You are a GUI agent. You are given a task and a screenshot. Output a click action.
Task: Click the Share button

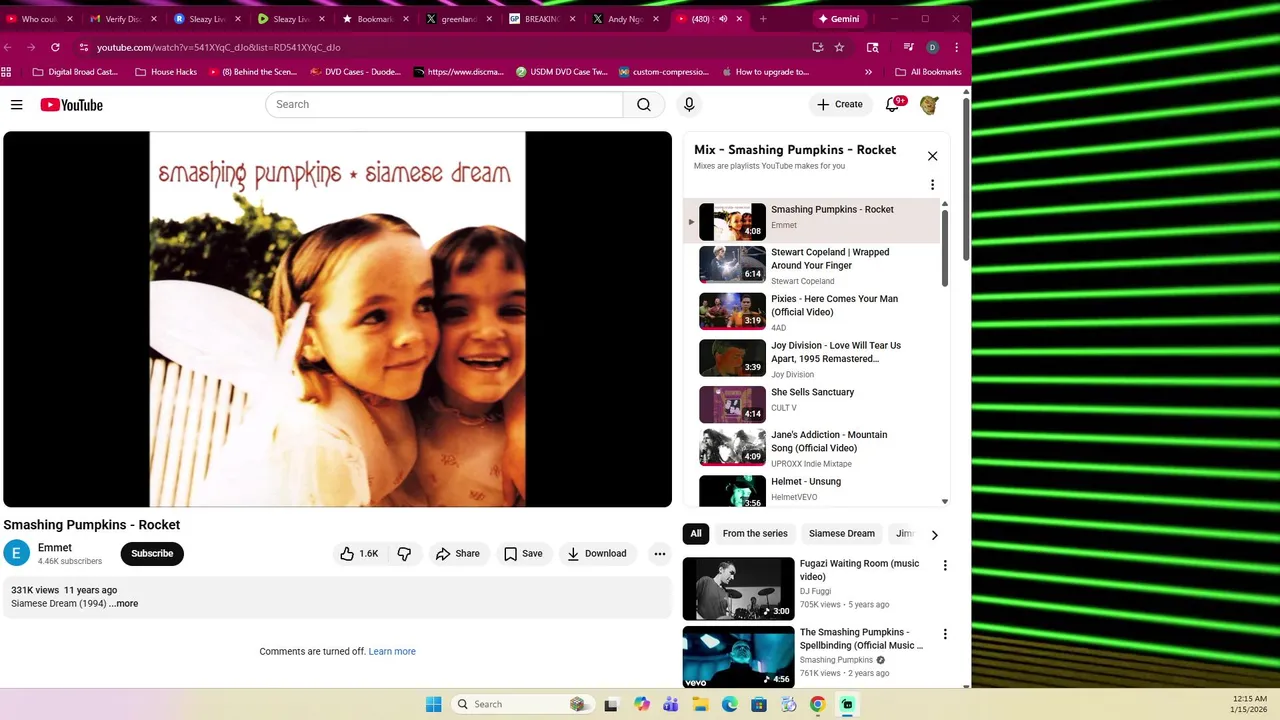[x=458, y=553]
